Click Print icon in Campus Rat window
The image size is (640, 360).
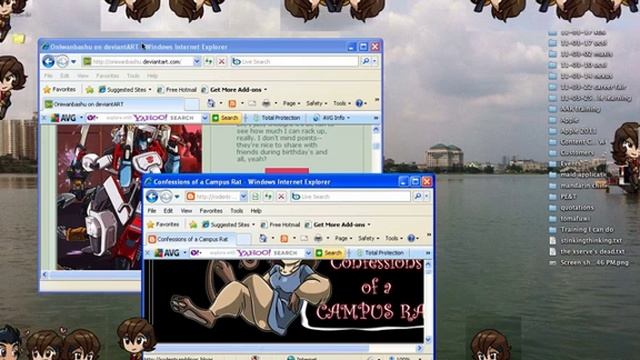318,238
